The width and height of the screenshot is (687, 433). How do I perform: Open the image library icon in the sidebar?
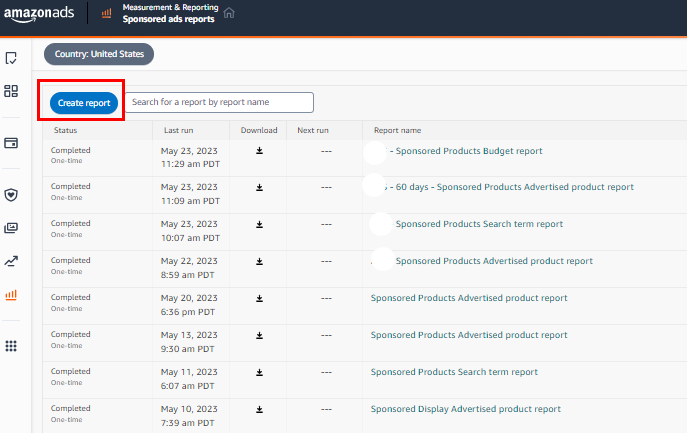coord(12,228)
